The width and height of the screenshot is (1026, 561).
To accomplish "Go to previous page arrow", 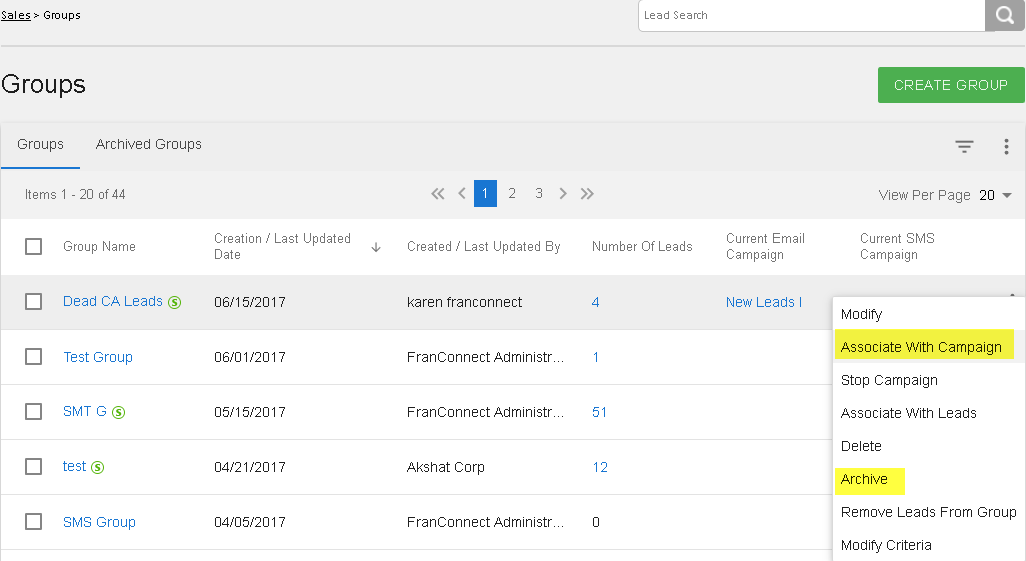I will pyautogui.click(x=462, y=194).
